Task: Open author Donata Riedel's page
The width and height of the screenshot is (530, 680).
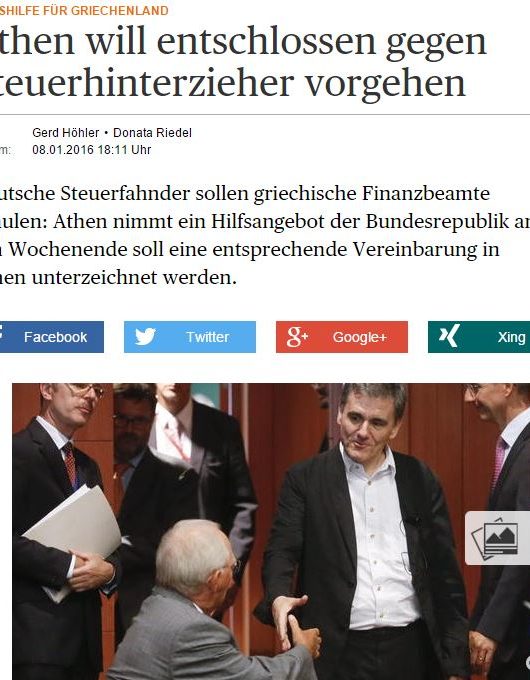Action: pyautogui.click(x=152, y=133)
